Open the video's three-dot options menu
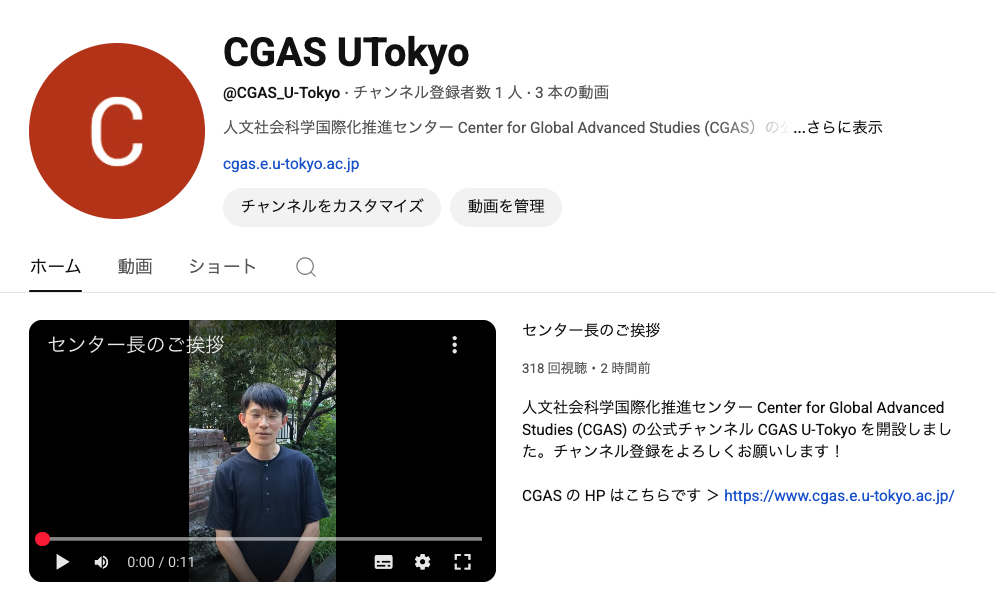The image size is (996, 608). click(x=454, y=345)
